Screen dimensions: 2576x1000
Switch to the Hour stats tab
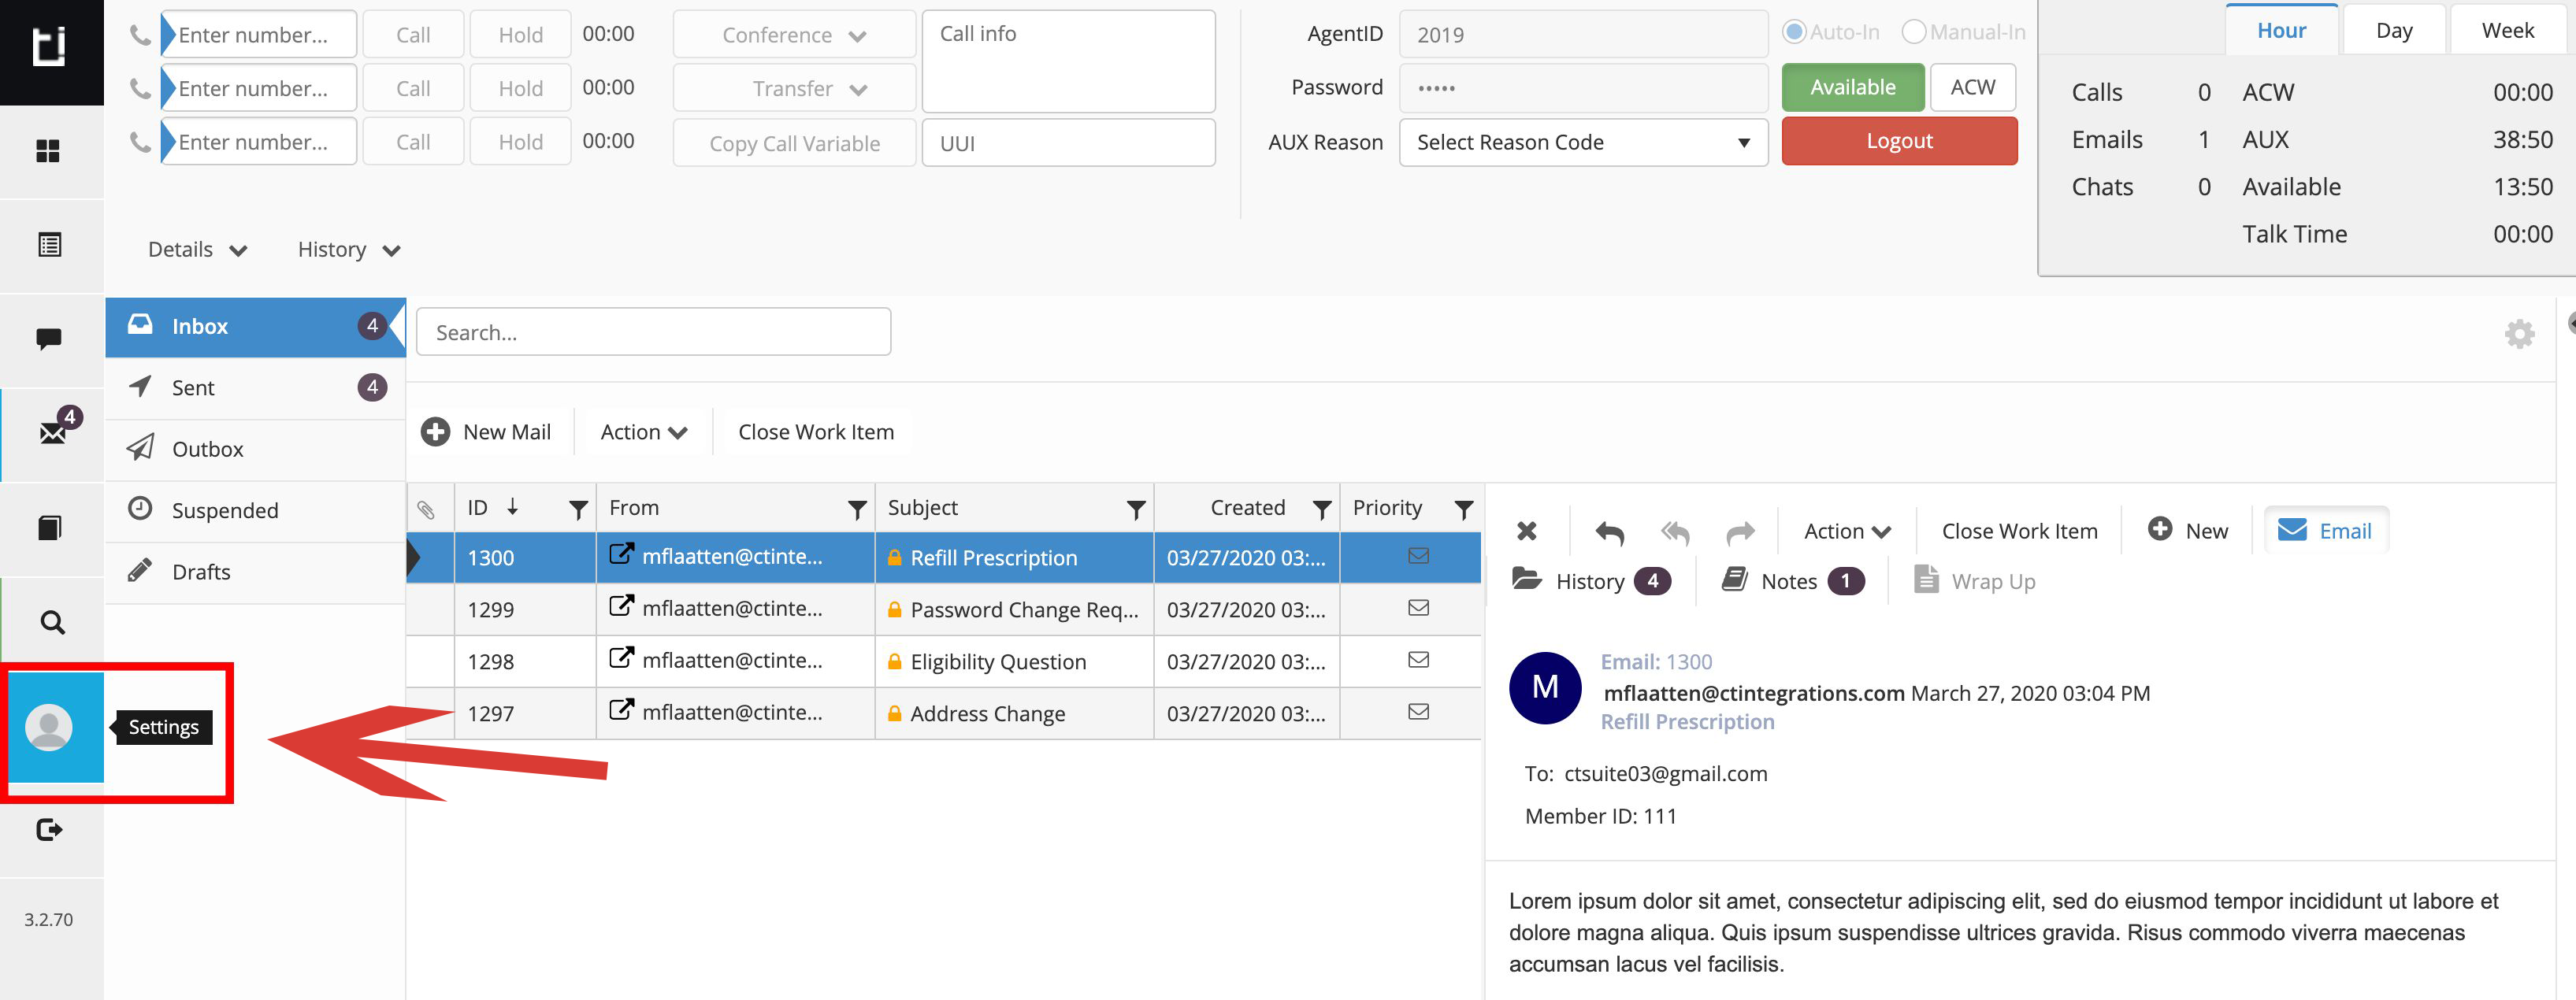click(2281, 30)
